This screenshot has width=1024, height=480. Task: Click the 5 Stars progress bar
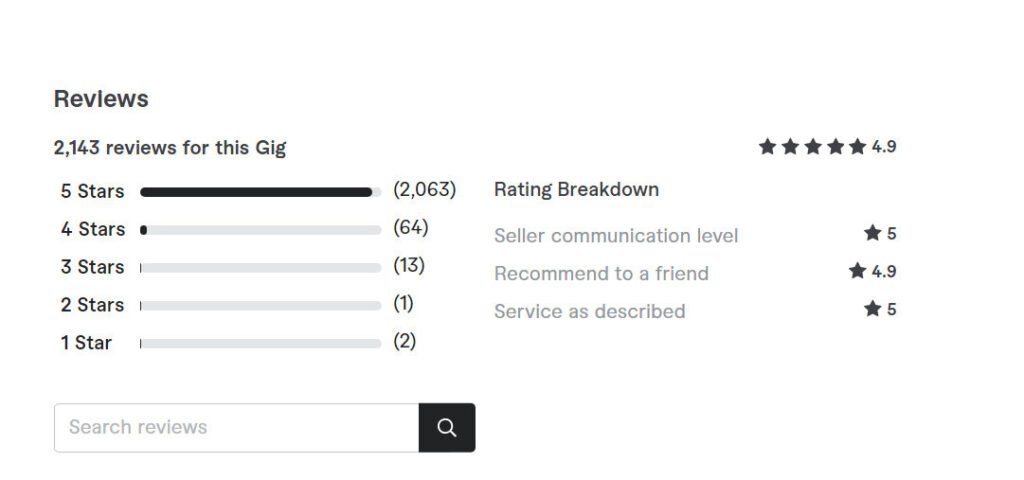coord(261,192)
